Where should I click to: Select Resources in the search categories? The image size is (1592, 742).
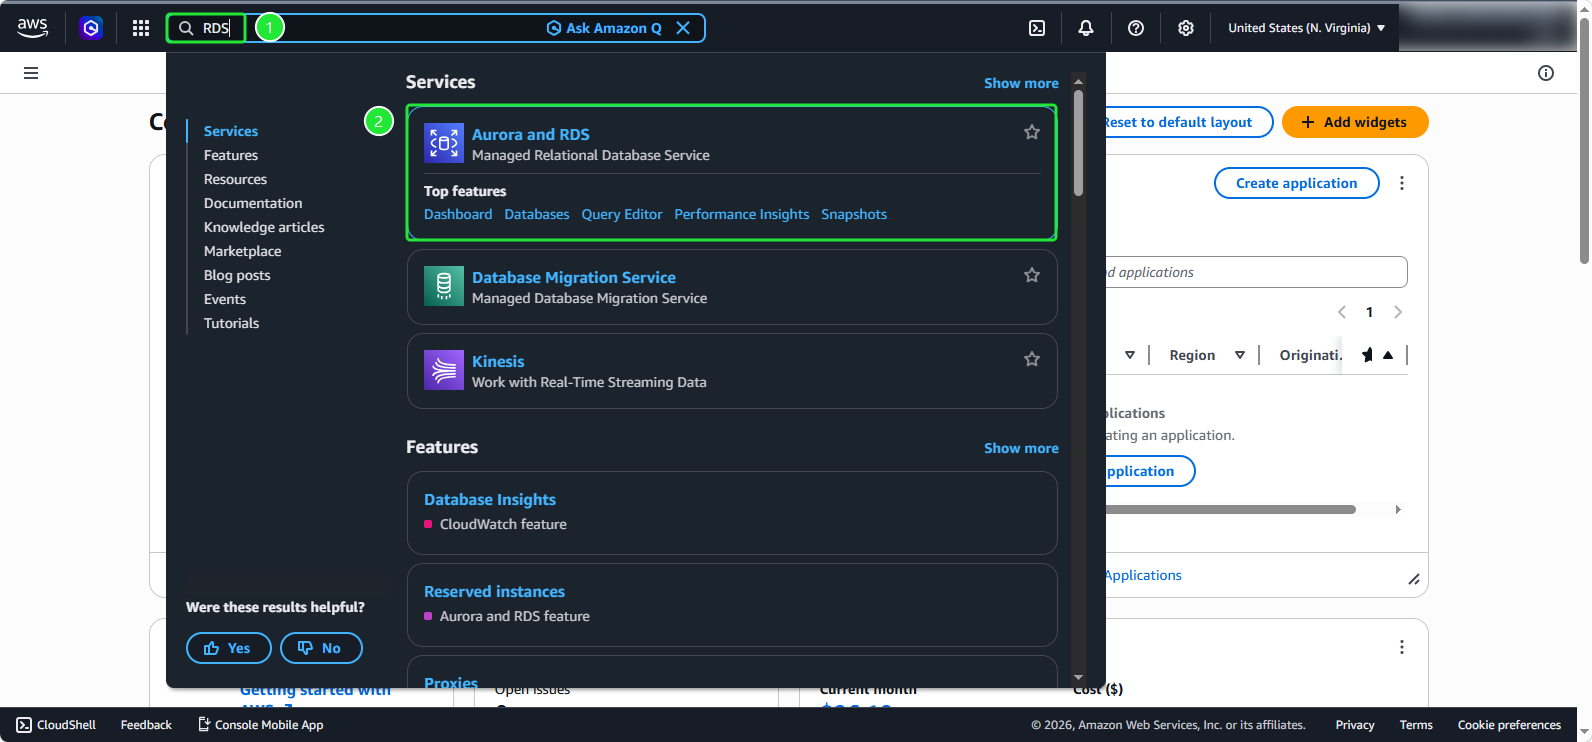[235, 179]
